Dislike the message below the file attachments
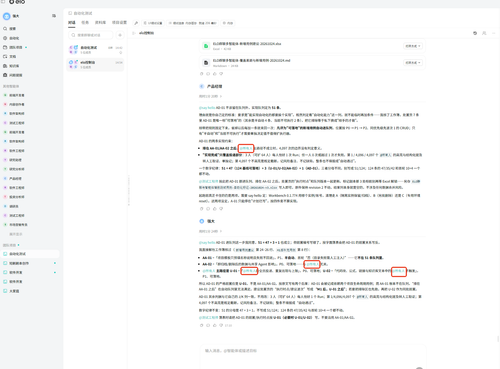500x369 pixels. (221, 74)
